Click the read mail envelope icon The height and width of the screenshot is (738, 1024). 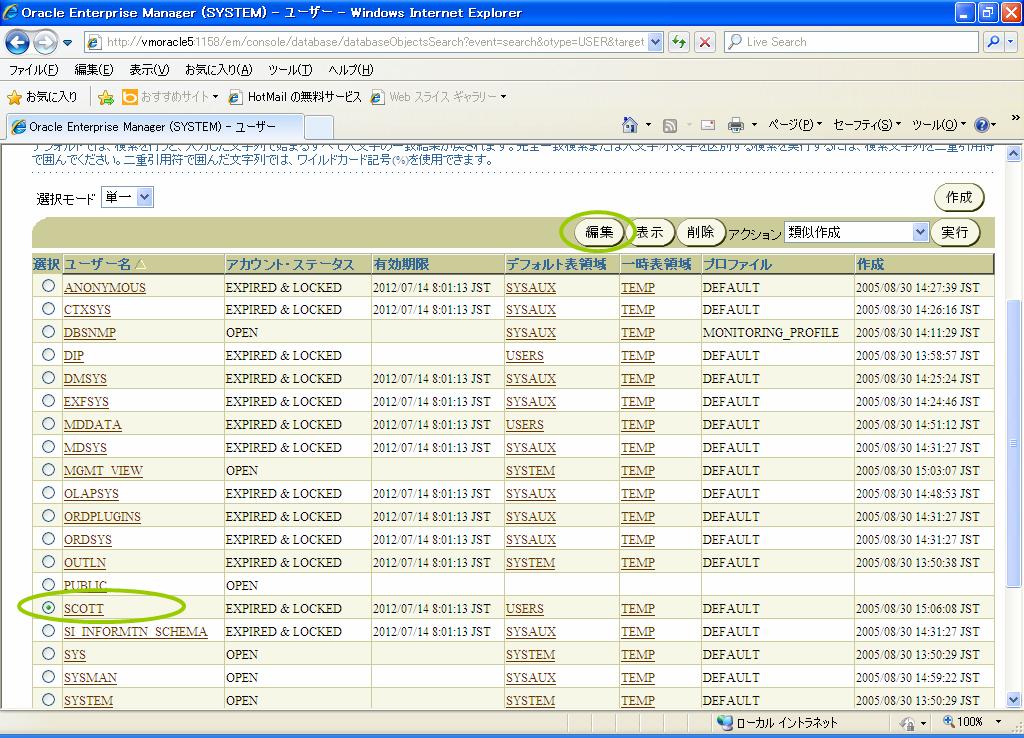coord(708,125)
